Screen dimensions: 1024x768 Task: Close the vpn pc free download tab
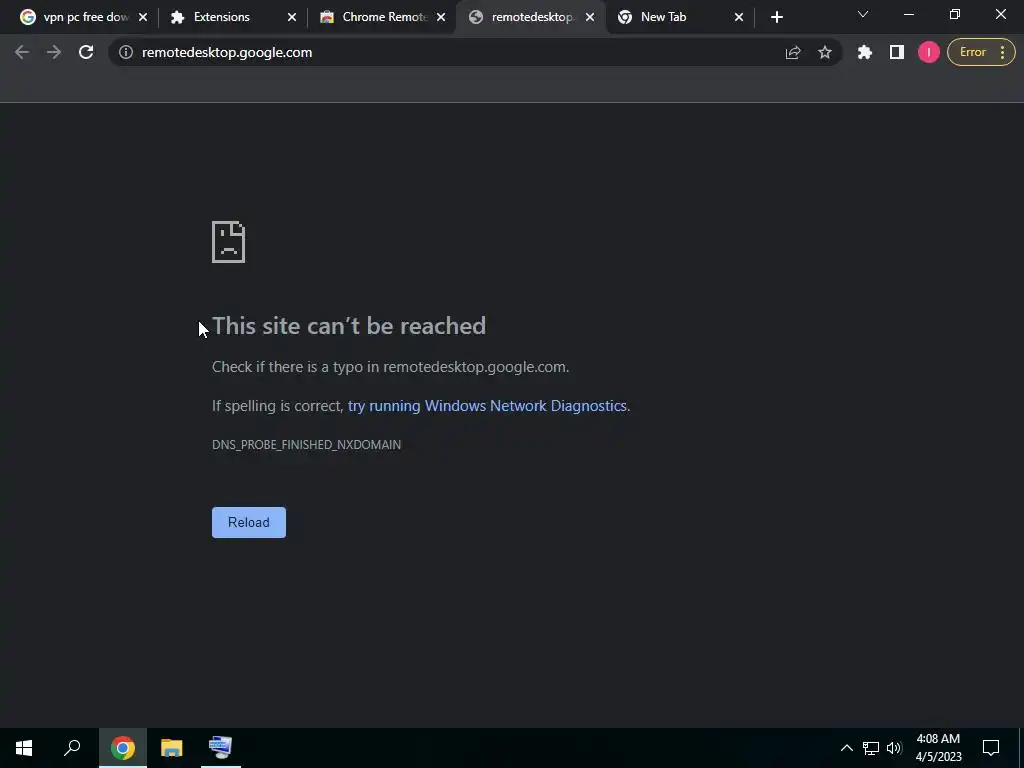tap(143, 17)
